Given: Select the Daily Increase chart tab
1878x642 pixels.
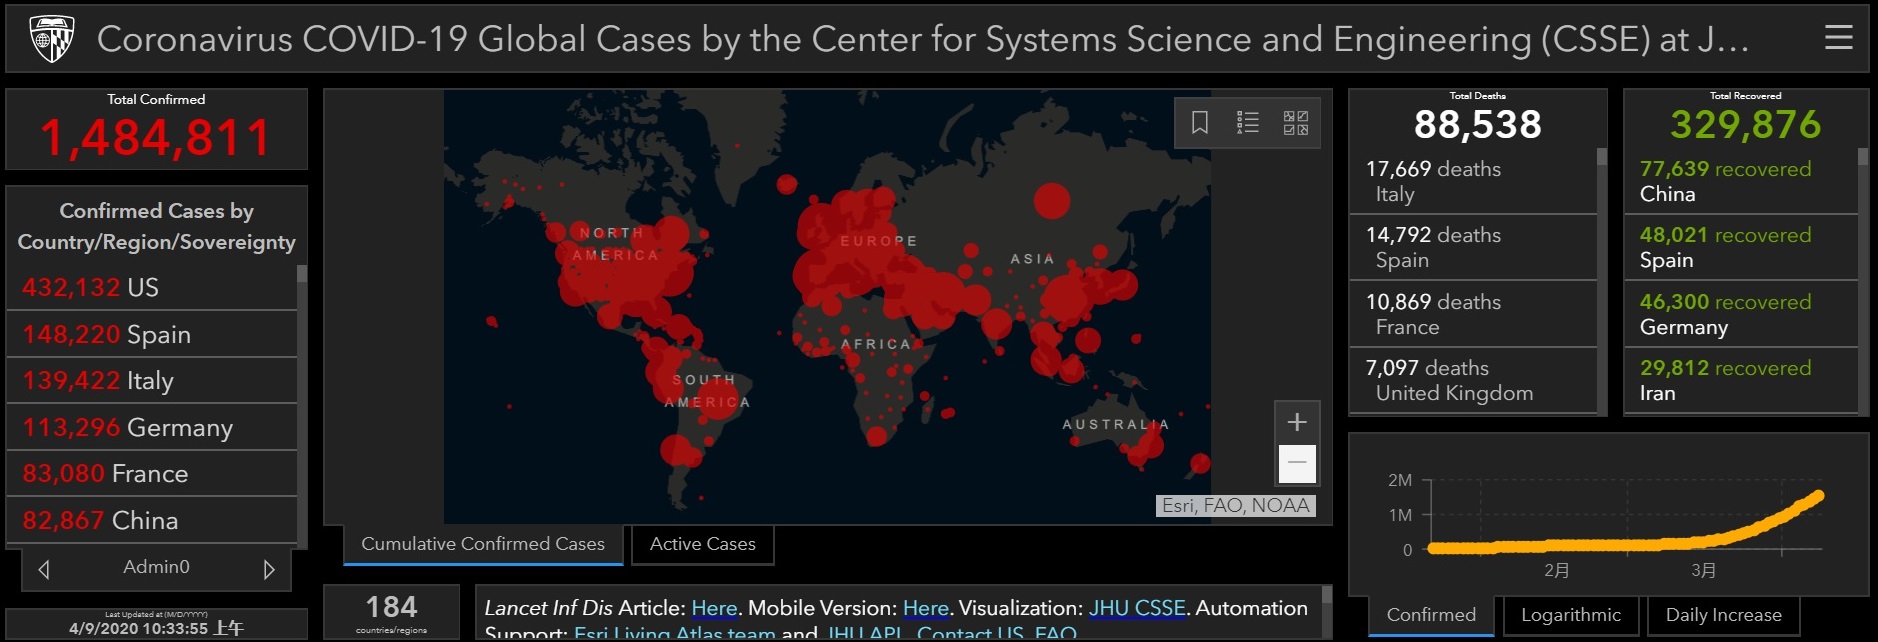Looking at the screenshot, I should pos(1723,615).
